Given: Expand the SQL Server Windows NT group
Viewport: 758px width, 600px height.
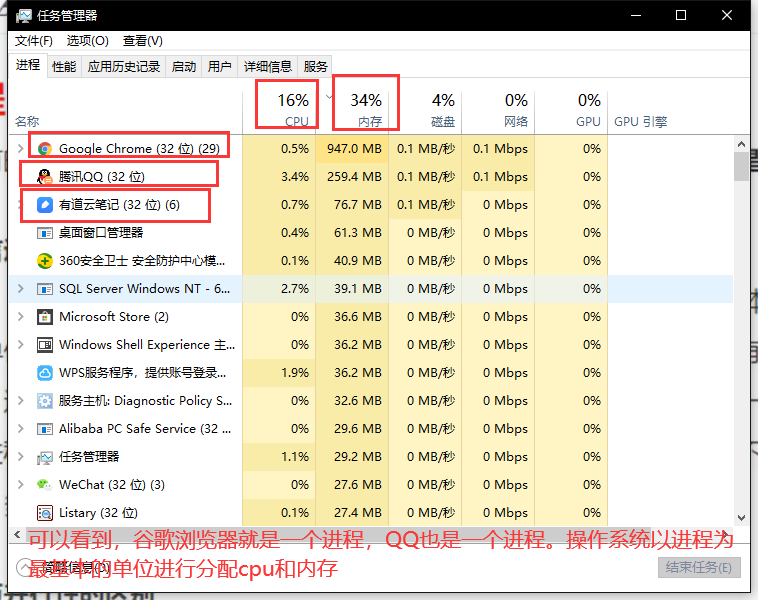Looking at the screenshot, I should point(20,289).
